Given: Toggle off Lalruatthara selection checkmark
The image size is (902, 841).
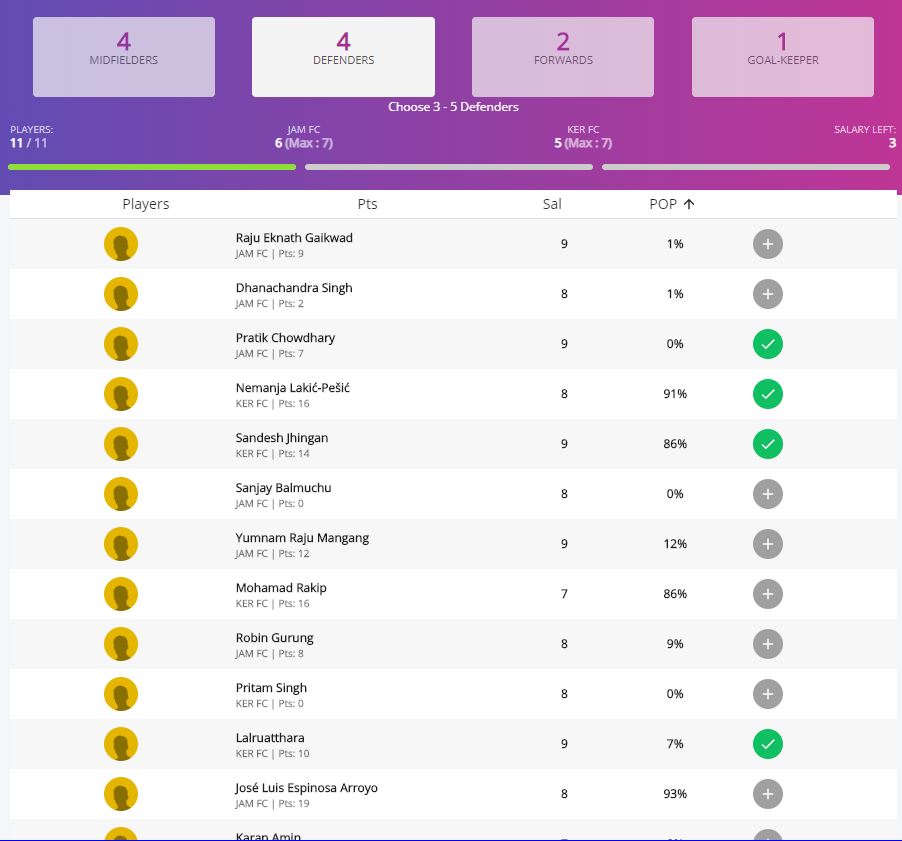Looking at the screenshot, I should (767, 744).
